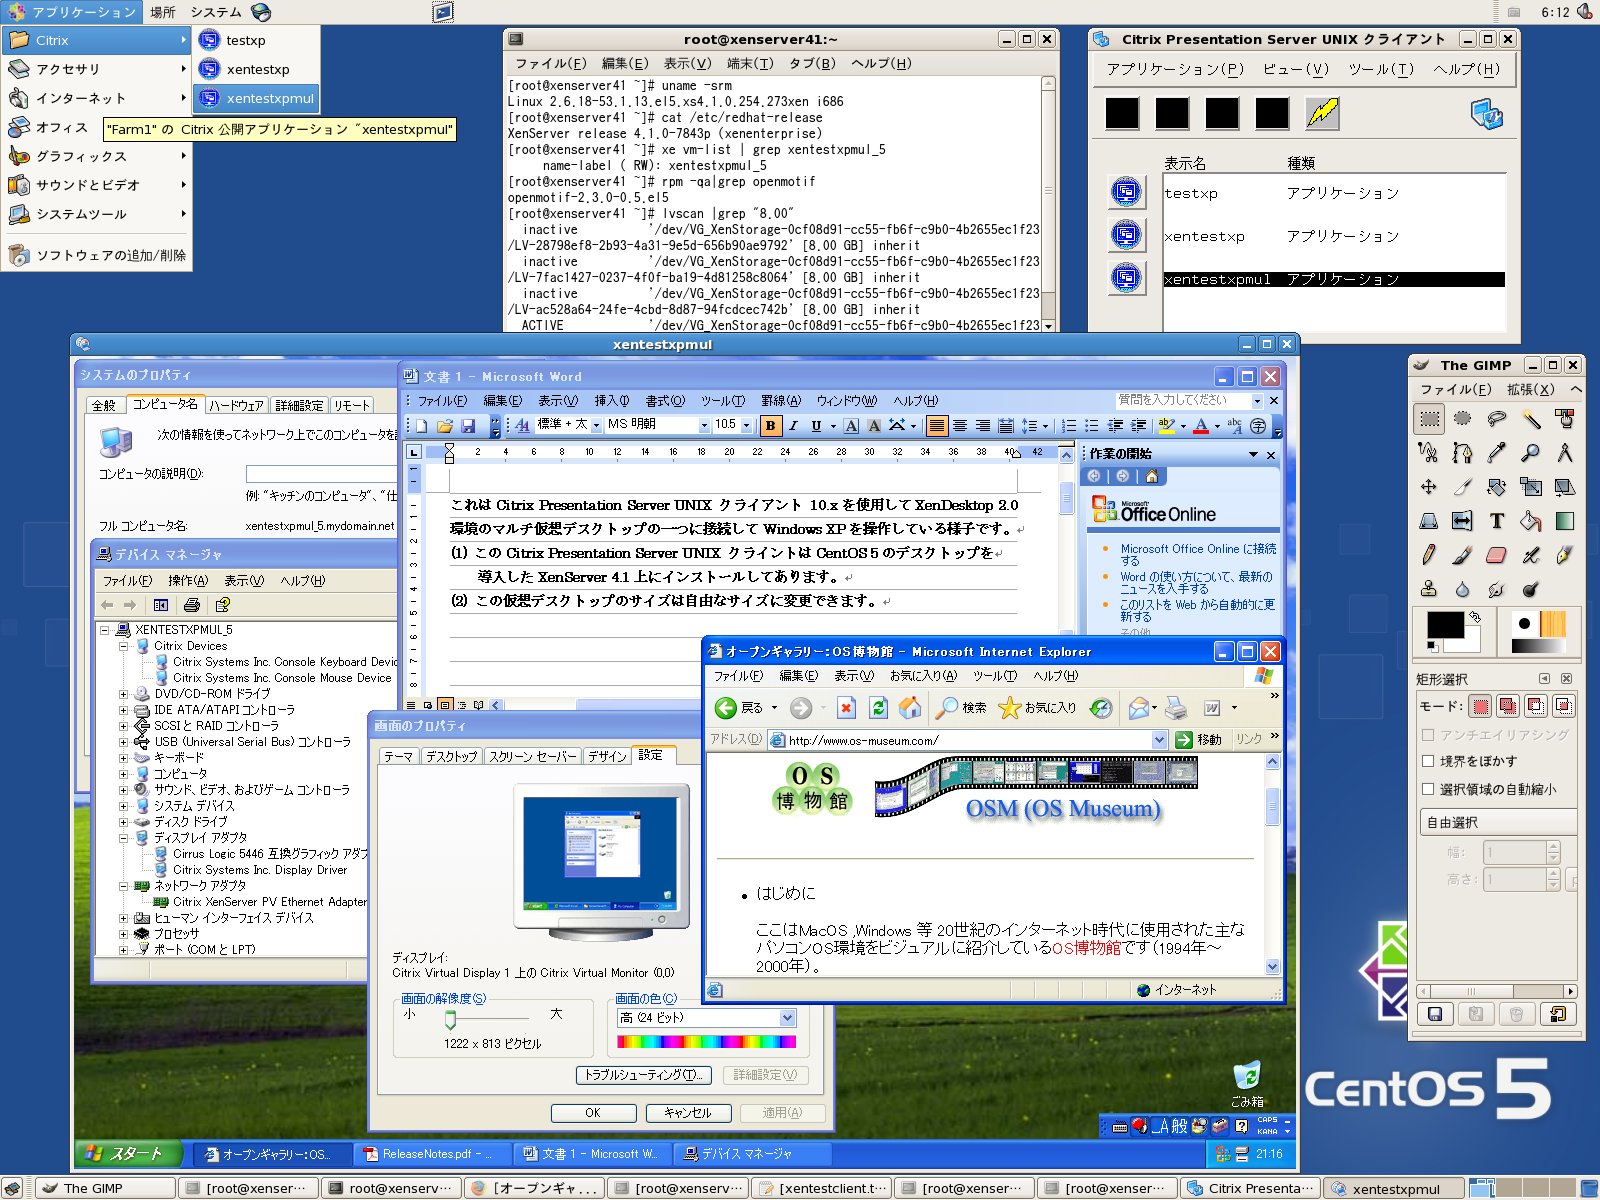The image size is (1600, 1200).
Task: Select GIMP Color Picker tool
Action: [x=1496, y=453]
